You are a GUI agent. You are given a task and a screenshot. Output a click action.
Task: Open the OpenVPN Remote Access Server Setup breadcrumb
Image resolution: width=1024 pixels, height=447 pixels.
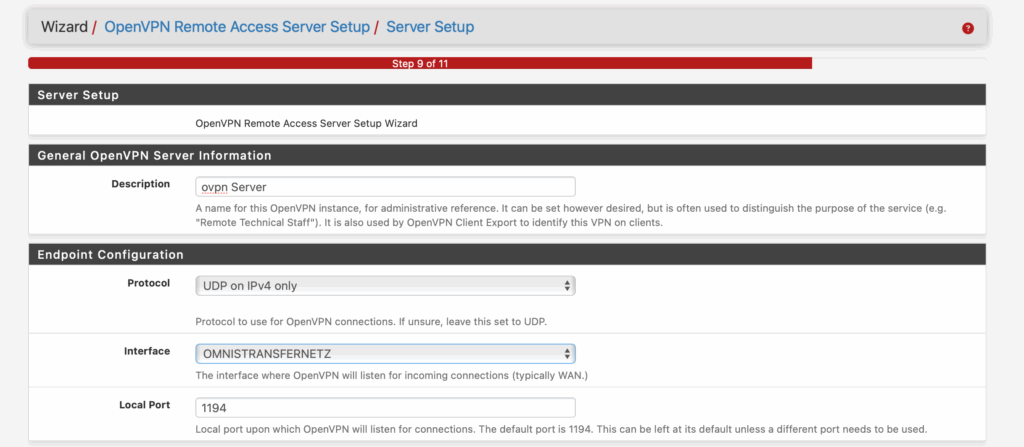[x=237, y=27]
